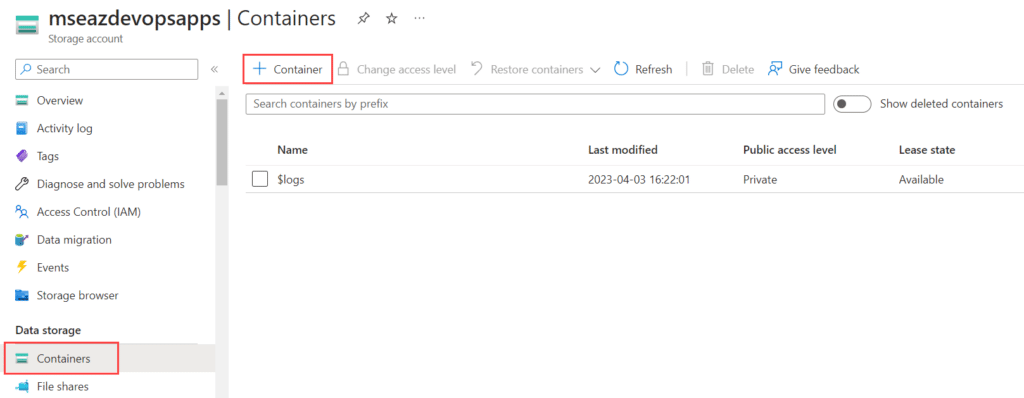Click the Activity log icon

pos(22,128)
